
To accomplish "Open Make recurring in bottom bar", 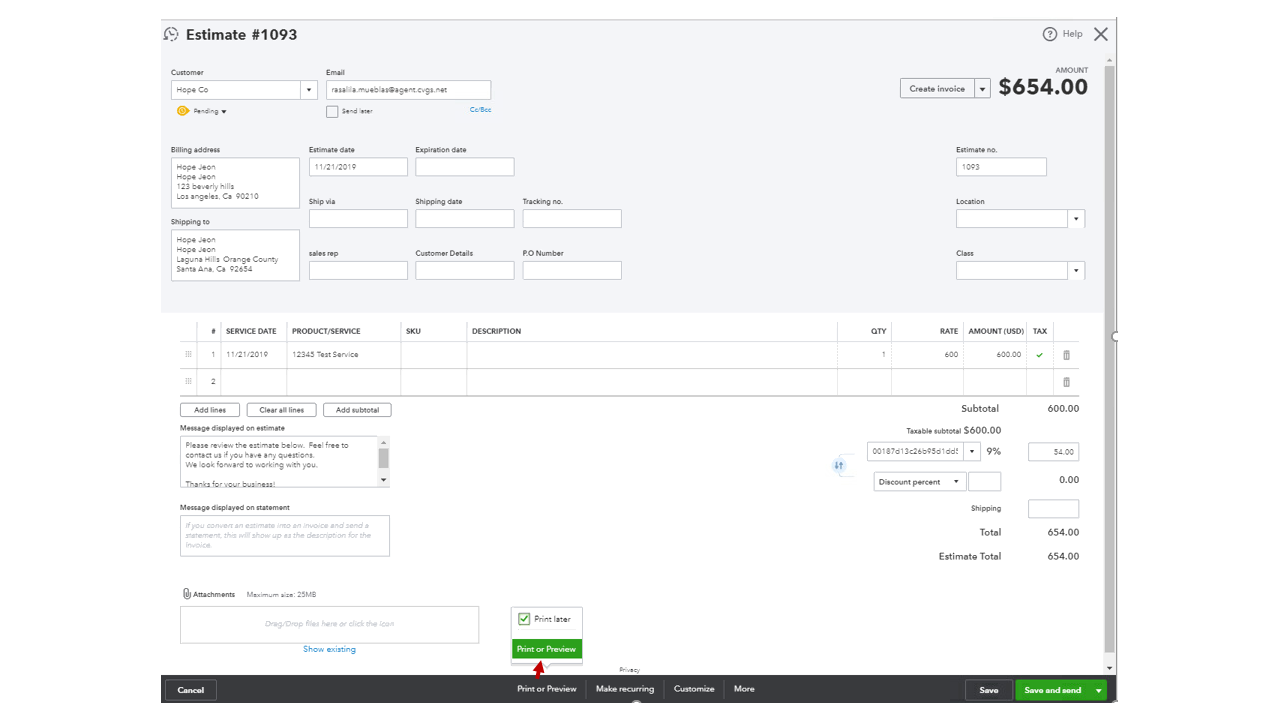I will 625,689.
